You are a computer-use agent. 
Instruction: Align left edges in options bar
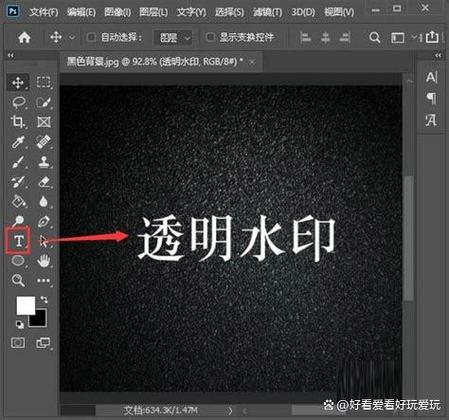305,37
